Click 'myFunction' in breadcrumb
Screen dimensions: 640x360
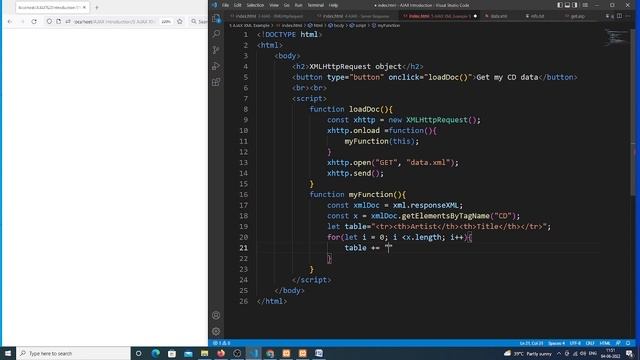(x=388, y=25)
